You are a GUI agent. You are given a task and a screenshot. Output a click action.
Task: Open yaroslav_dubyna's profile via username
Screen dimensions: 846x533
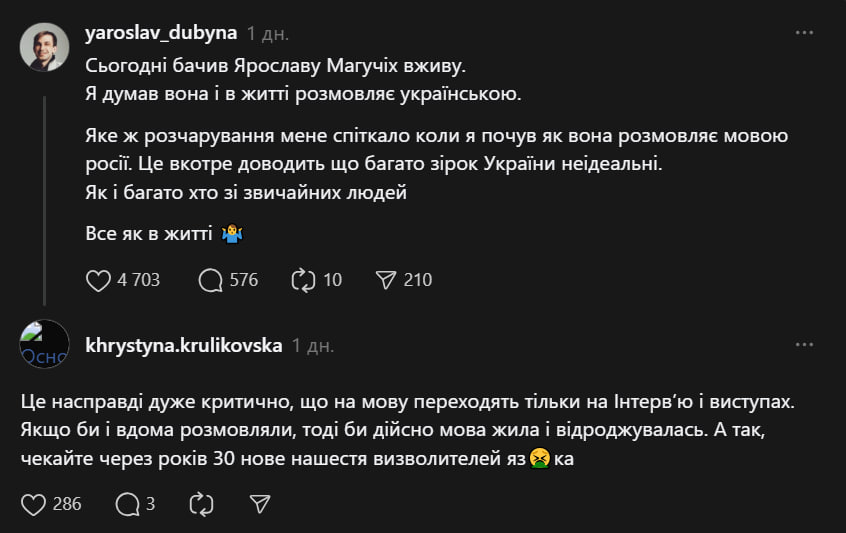tap(161, 33)
